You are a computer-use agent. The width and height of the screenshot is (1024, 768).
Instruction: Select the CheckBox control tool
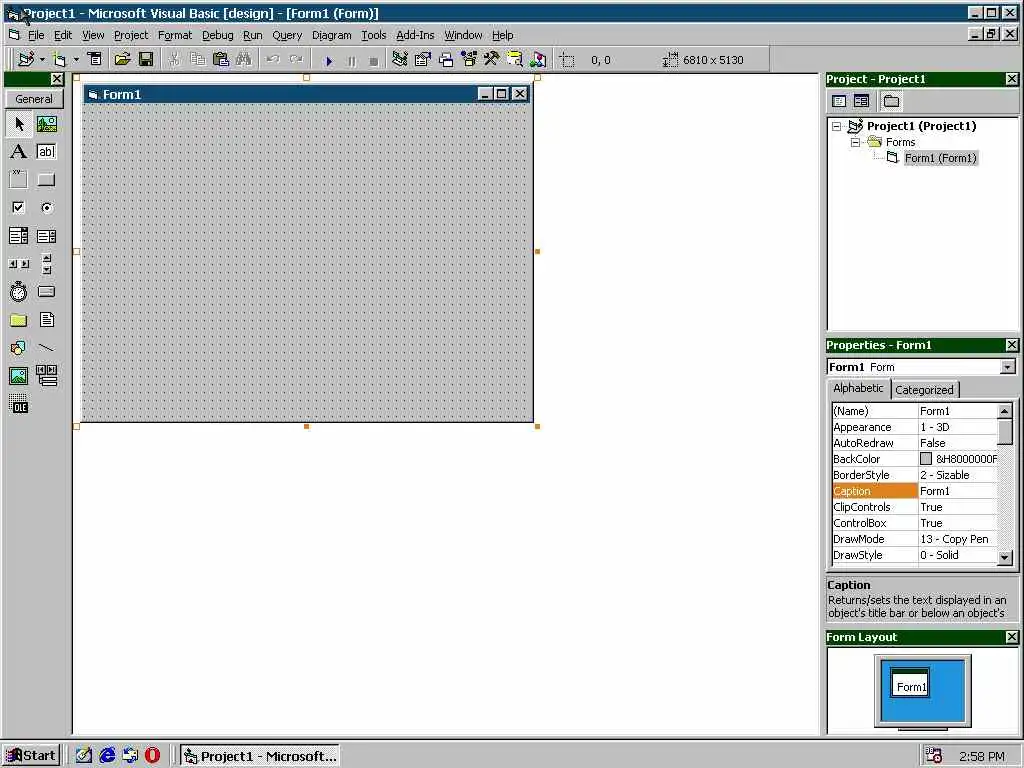[19, 208]
